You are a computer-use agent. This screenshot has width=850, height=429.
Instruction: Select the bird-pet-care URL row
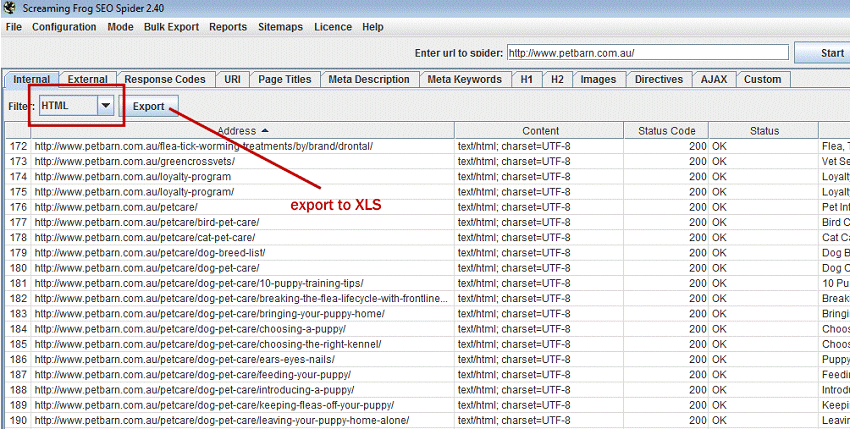(x=147, y=222)
